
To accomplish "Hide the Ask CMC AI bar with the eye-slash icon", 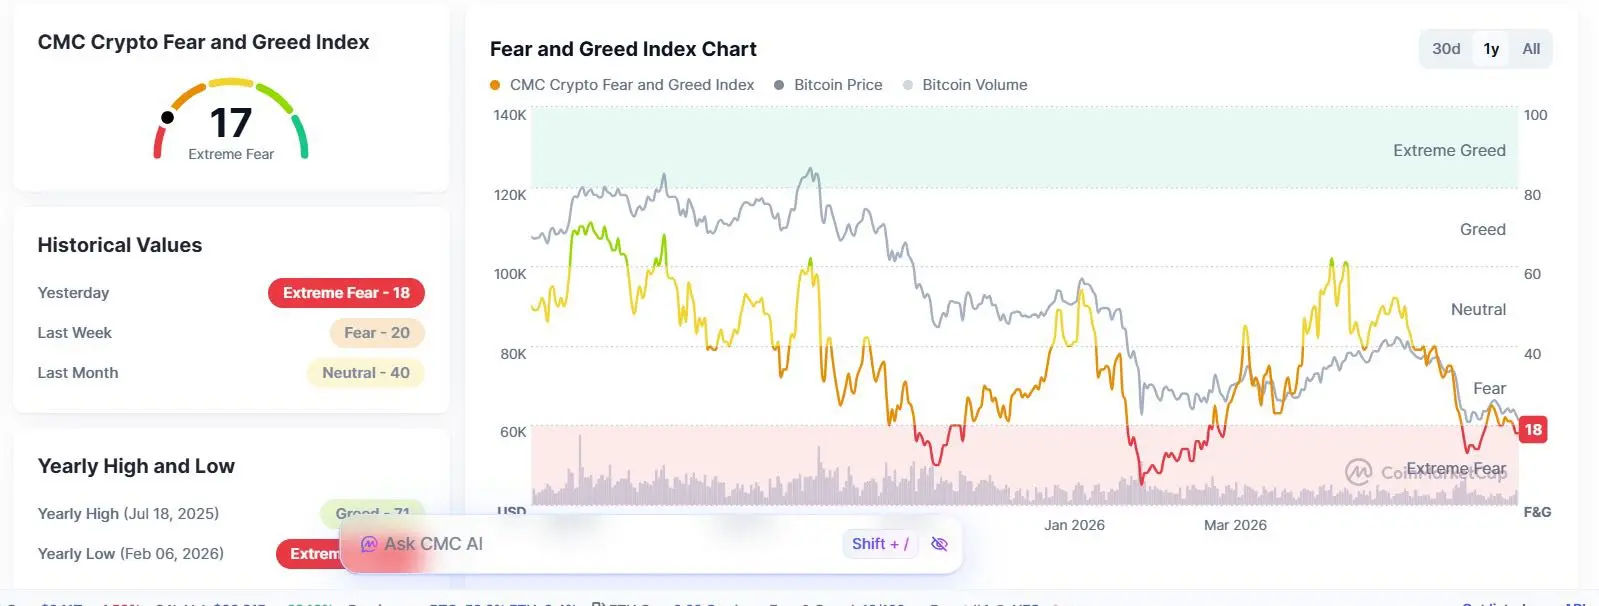I will 939,544.
